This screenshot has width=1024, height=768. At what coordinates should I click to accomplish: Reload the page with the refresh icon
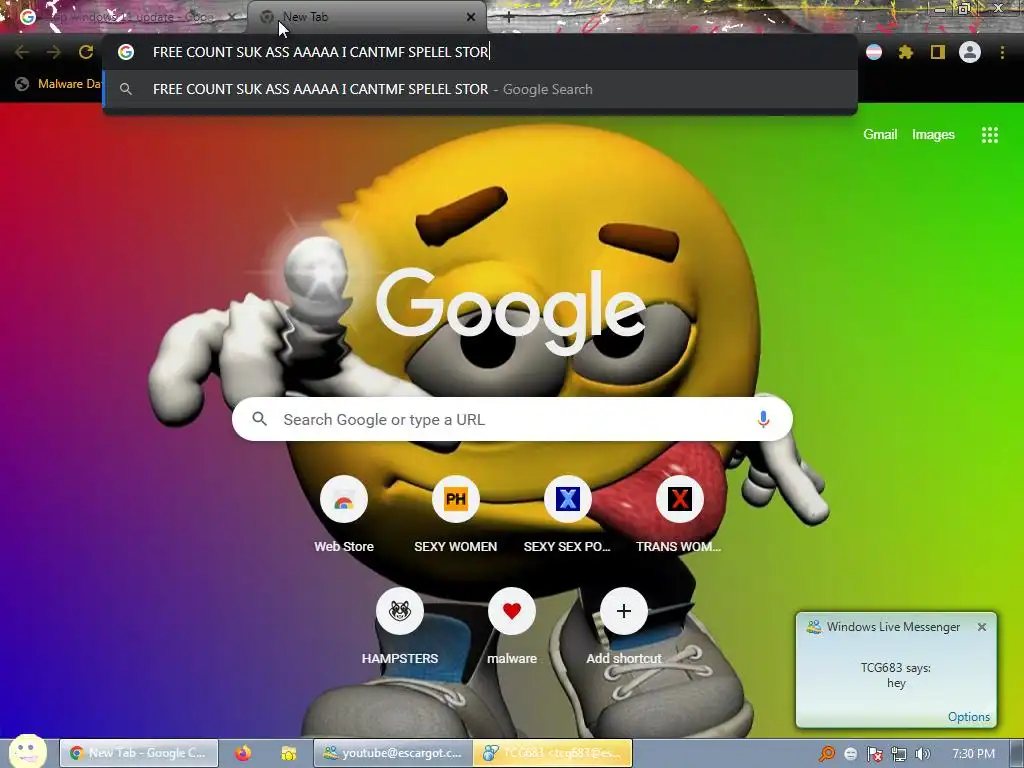pyautogui.click(x=86, y=52)
